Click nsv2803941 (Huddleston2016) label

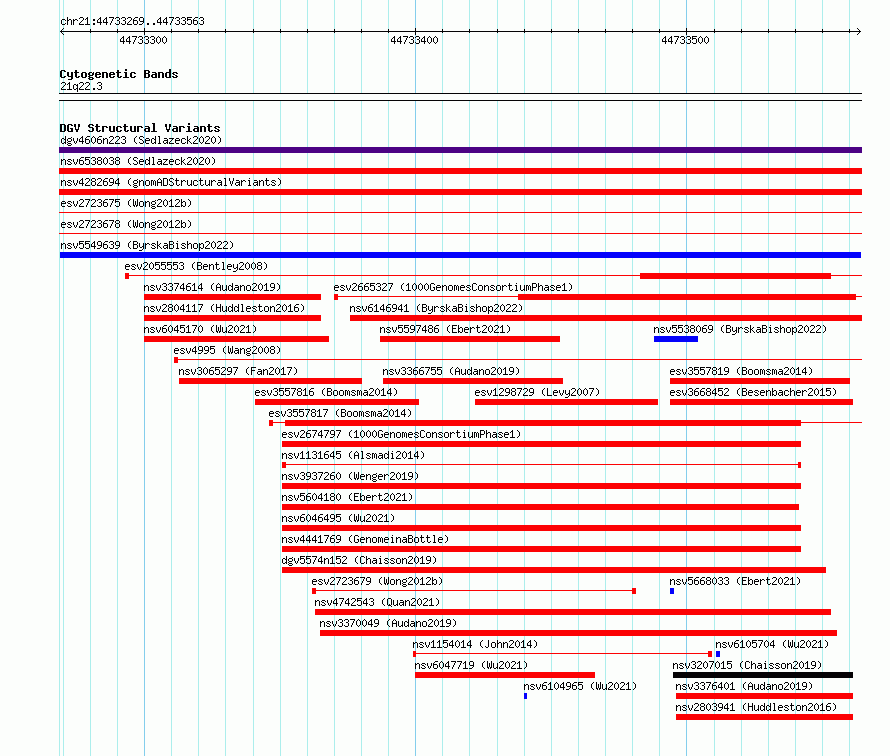pyautogui.click(x=756, y=707)
